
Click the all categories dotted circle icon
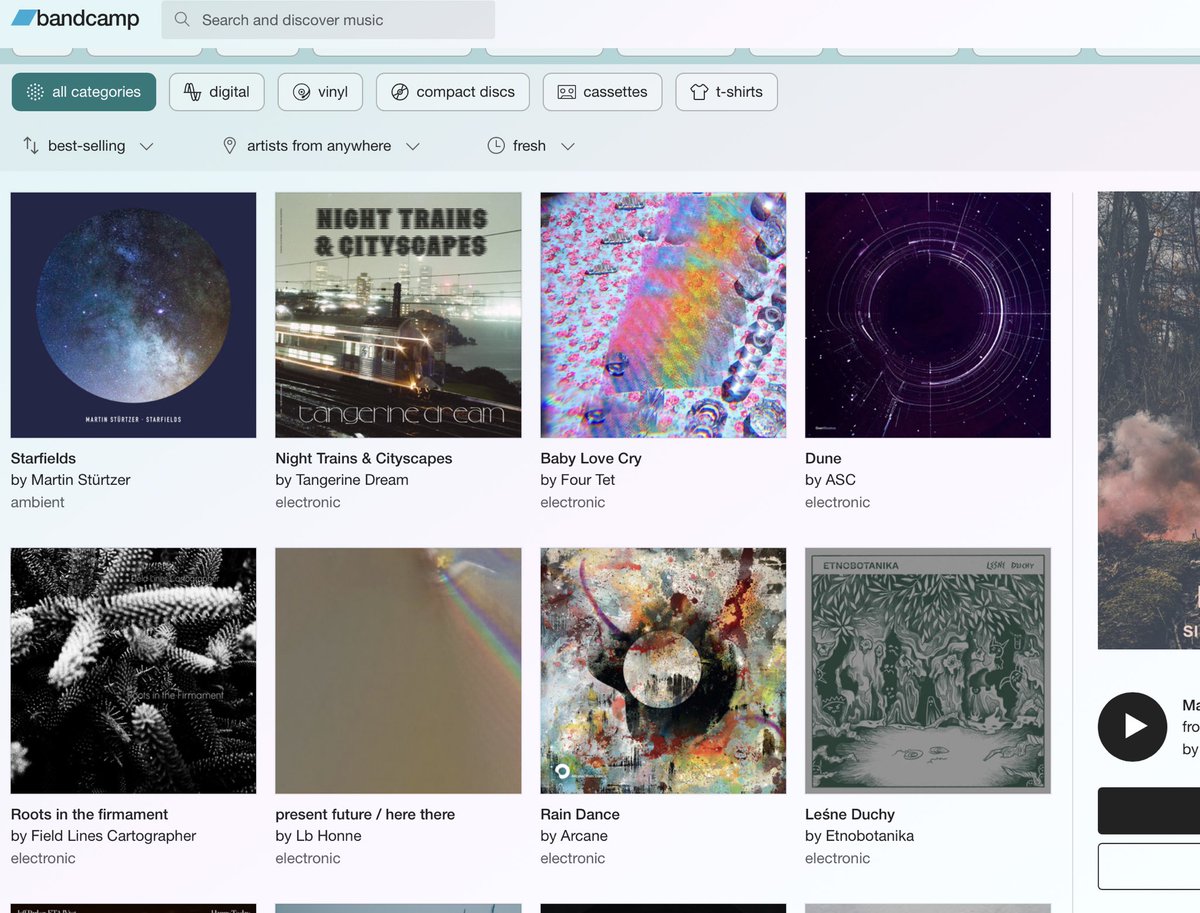tap(35, 92)
